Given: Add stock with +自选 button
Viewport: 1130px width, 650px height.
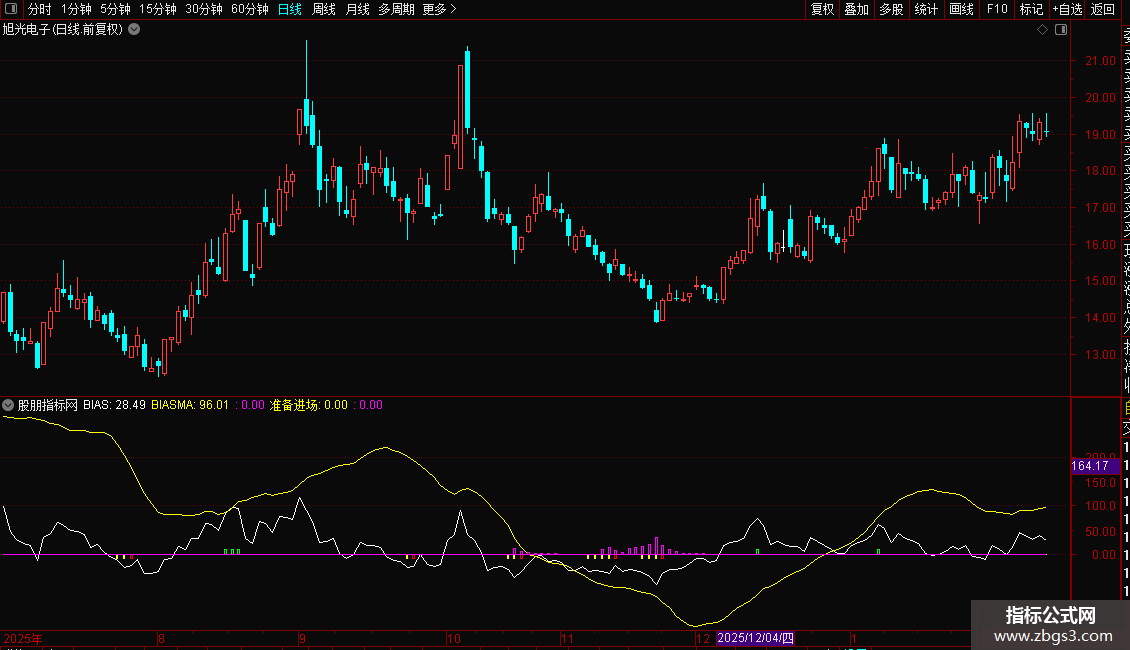Looking at the screenshot, I should pyautogui.click(x=1067, y=9).
